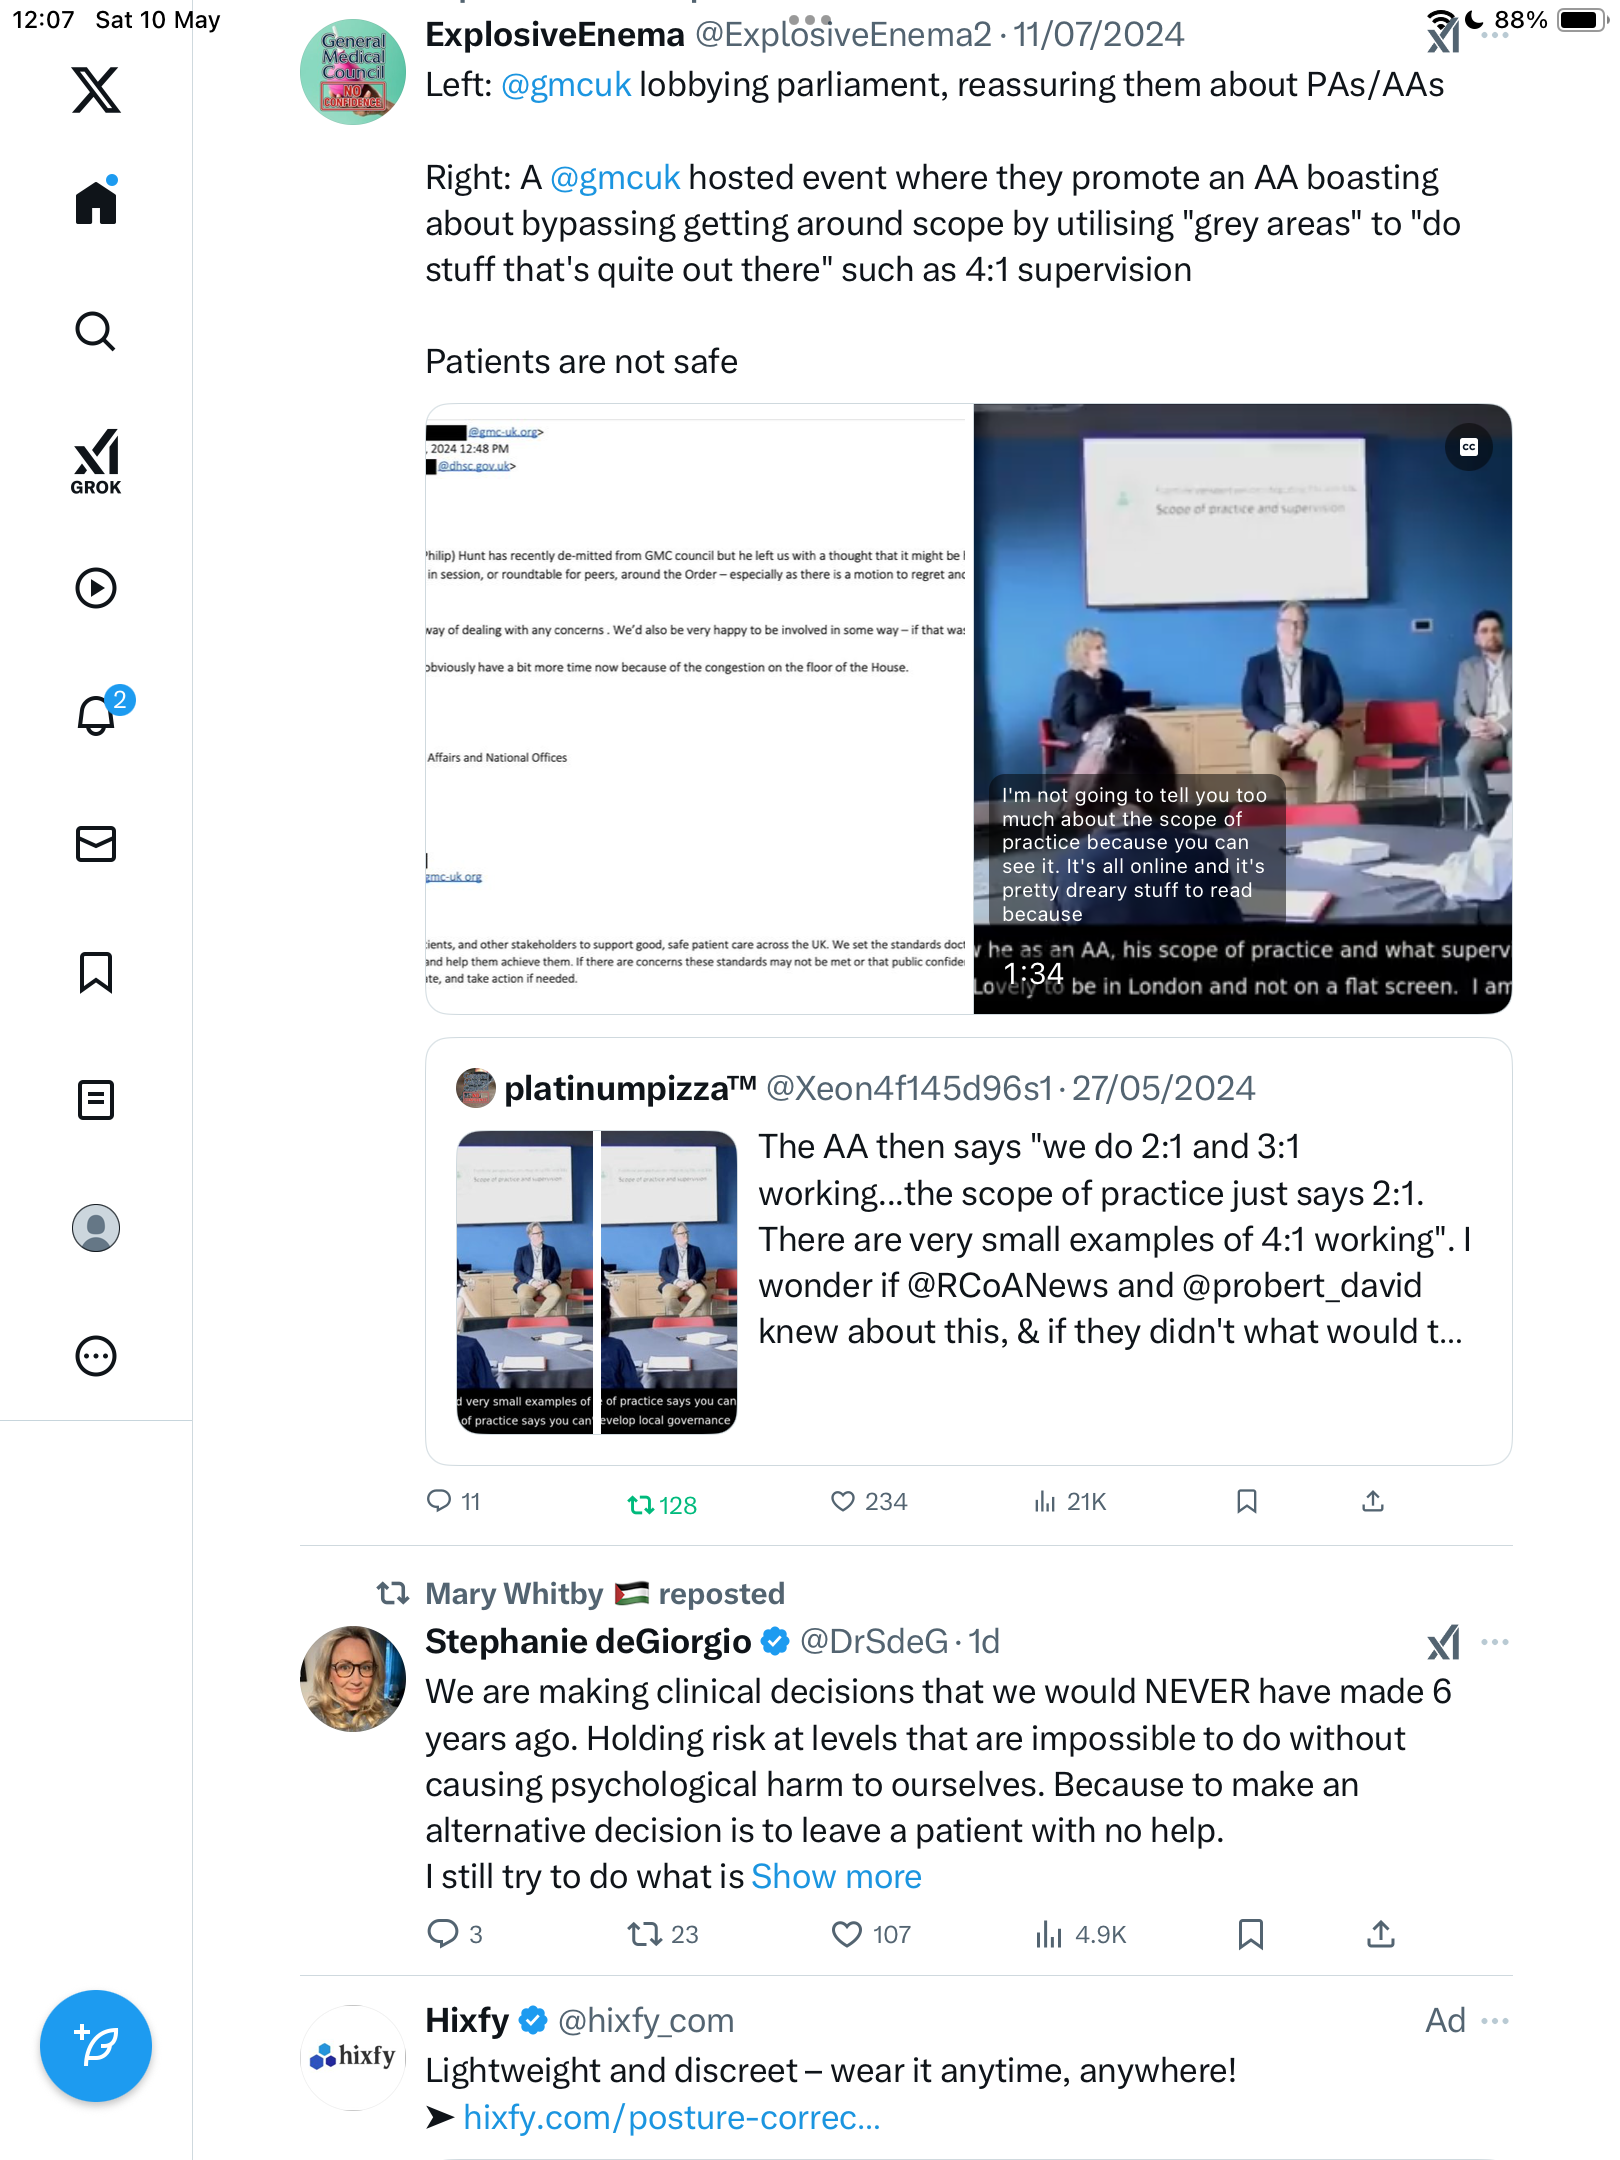Open the search magnifier in sidebar
The height and width of the screenshot is (2160, 1620).
[96, 331]
